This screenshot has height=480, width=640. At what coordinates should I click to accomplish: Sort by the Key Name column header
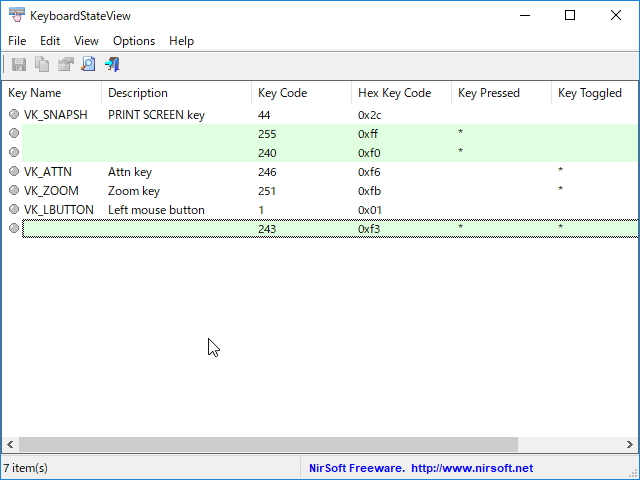(52, 93)
